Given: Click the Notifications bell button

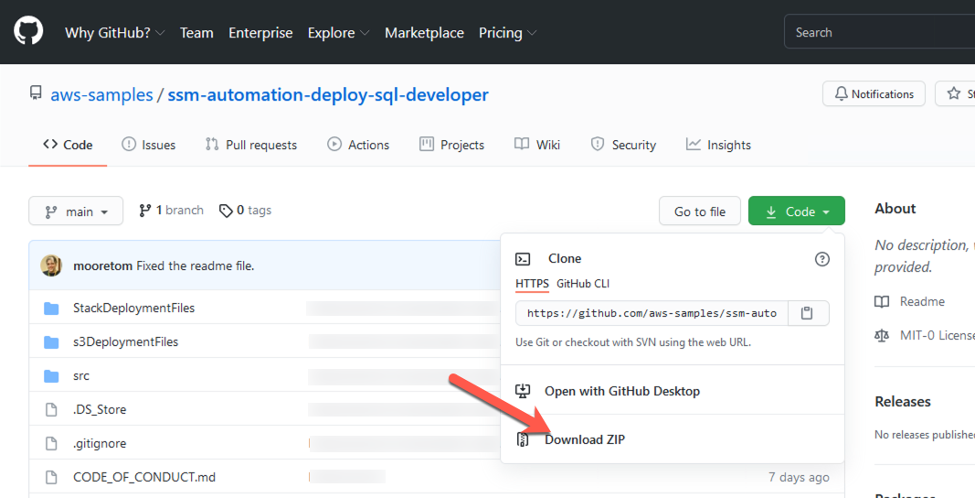Looking at the screenshot, I should click(874, 94).
